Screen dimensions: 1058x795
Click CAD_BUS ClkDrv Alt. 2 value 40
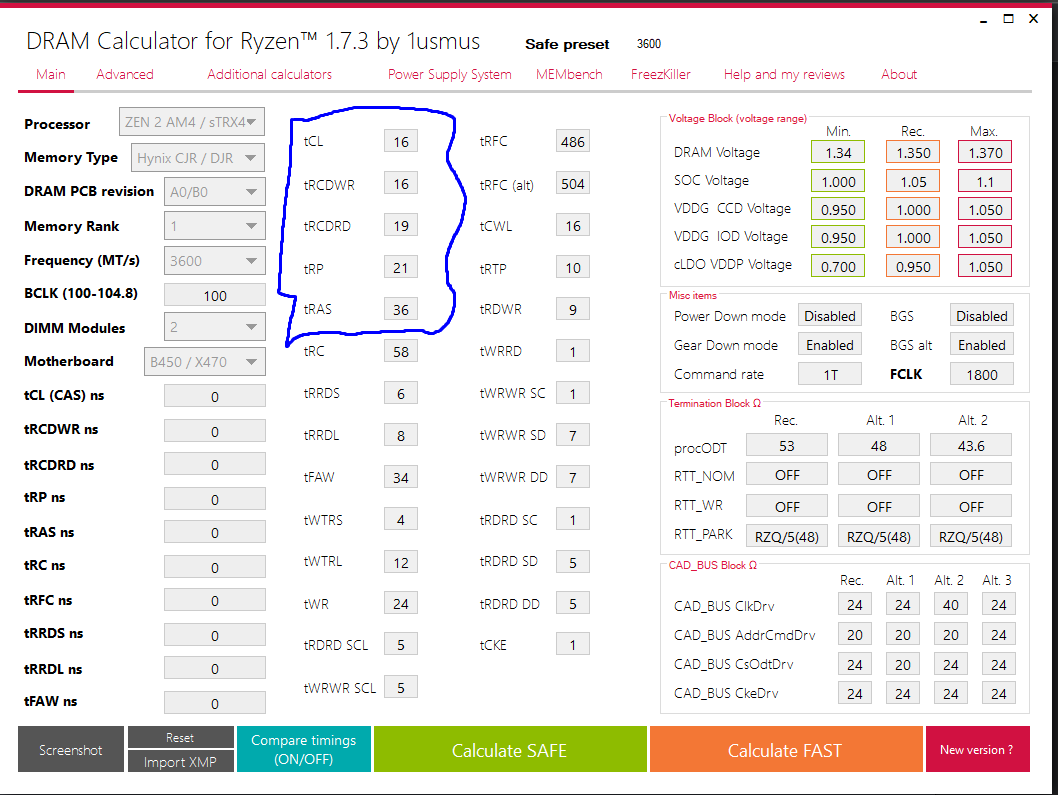tap(951, 605)
